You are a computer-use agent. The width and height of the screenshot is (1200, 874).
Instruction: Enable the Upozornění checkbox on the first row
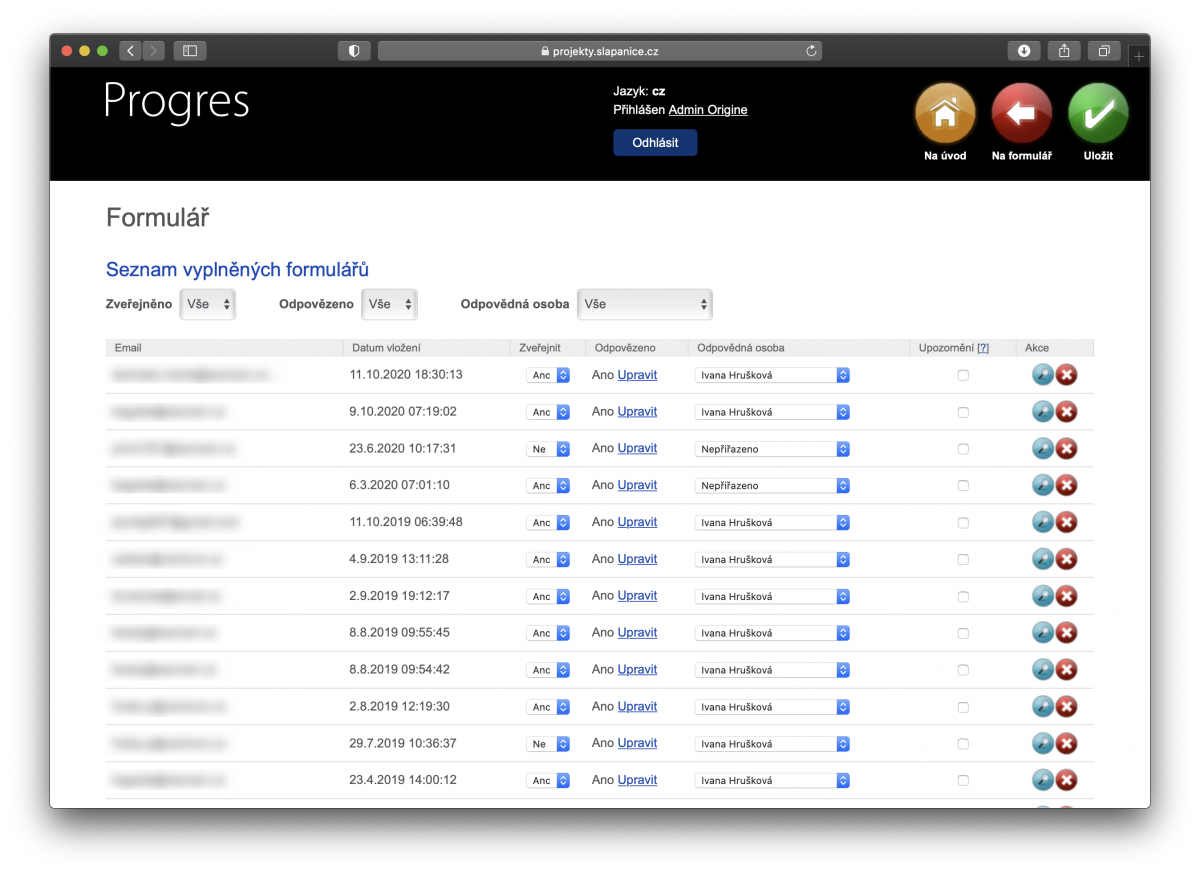click(x=963, y=374)
